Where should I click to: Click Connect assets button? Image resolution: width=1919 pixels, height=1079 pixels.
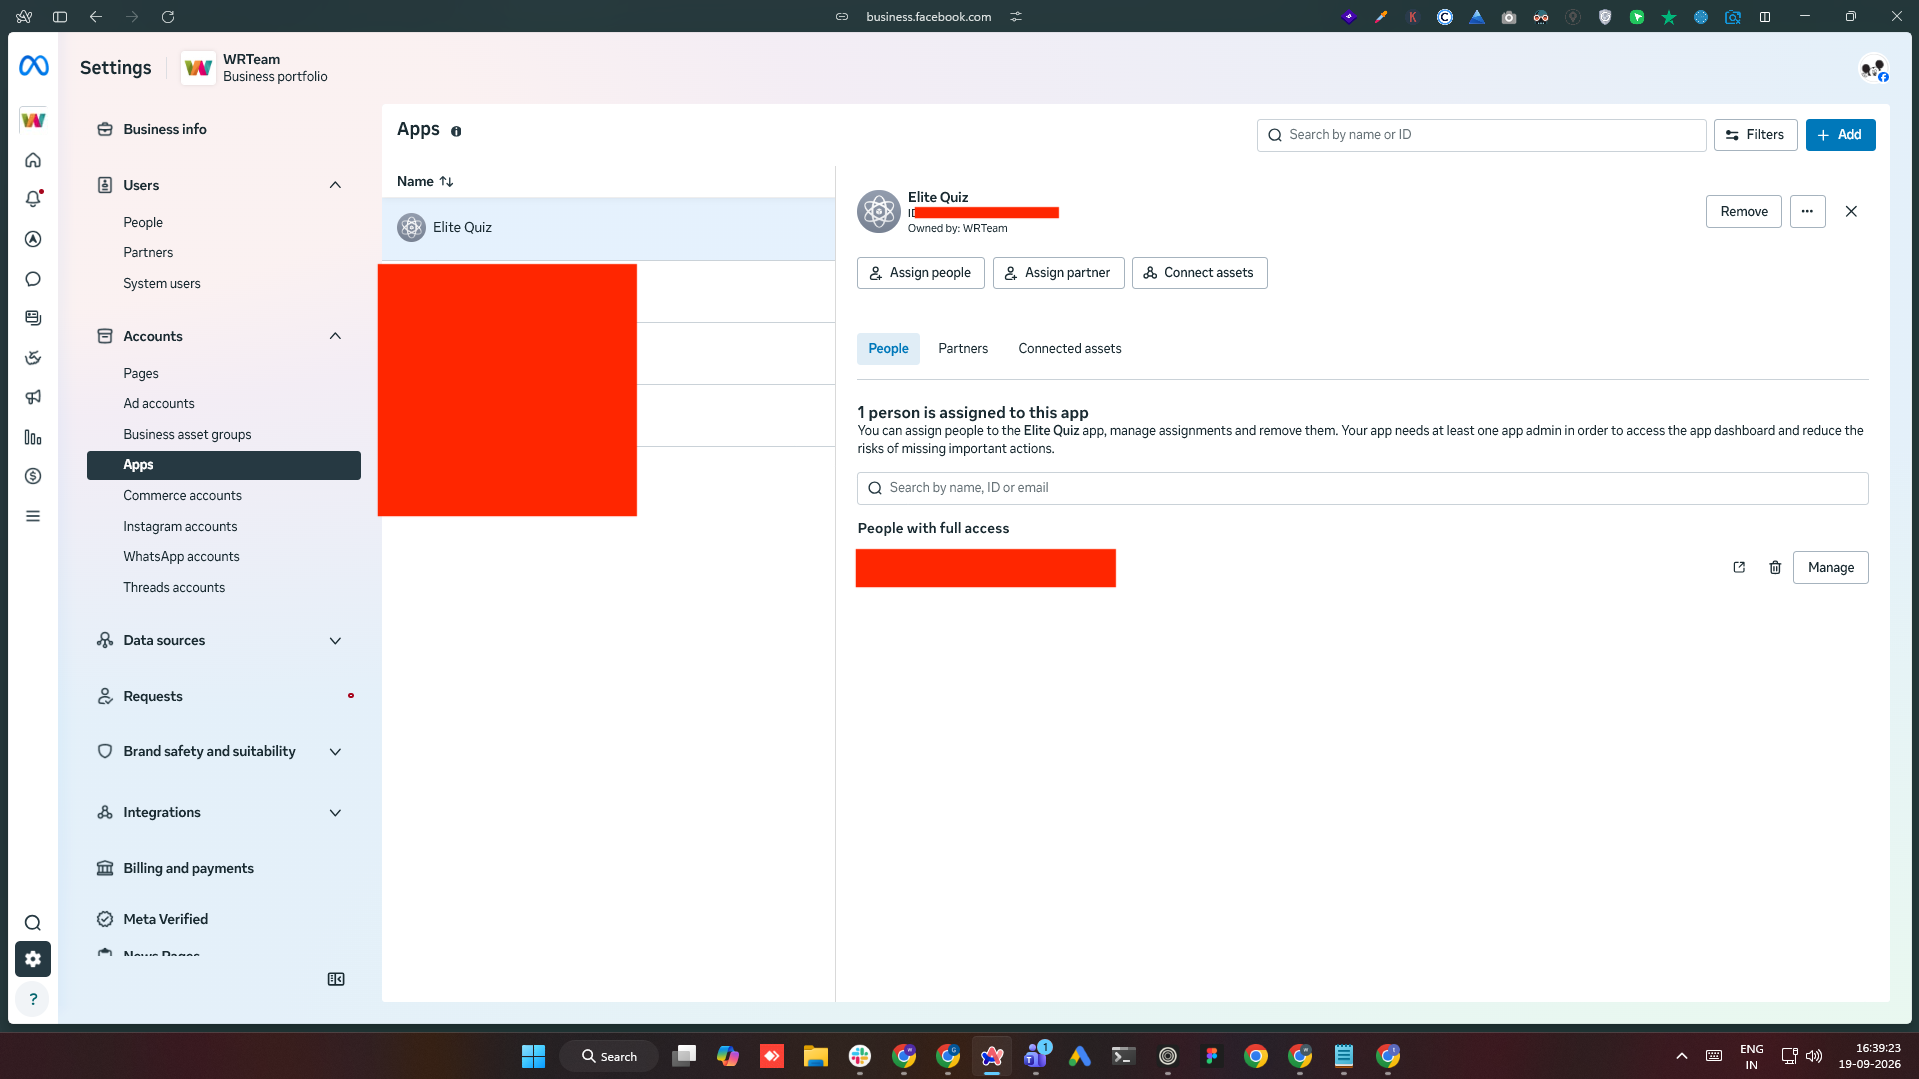[1199, 272]
